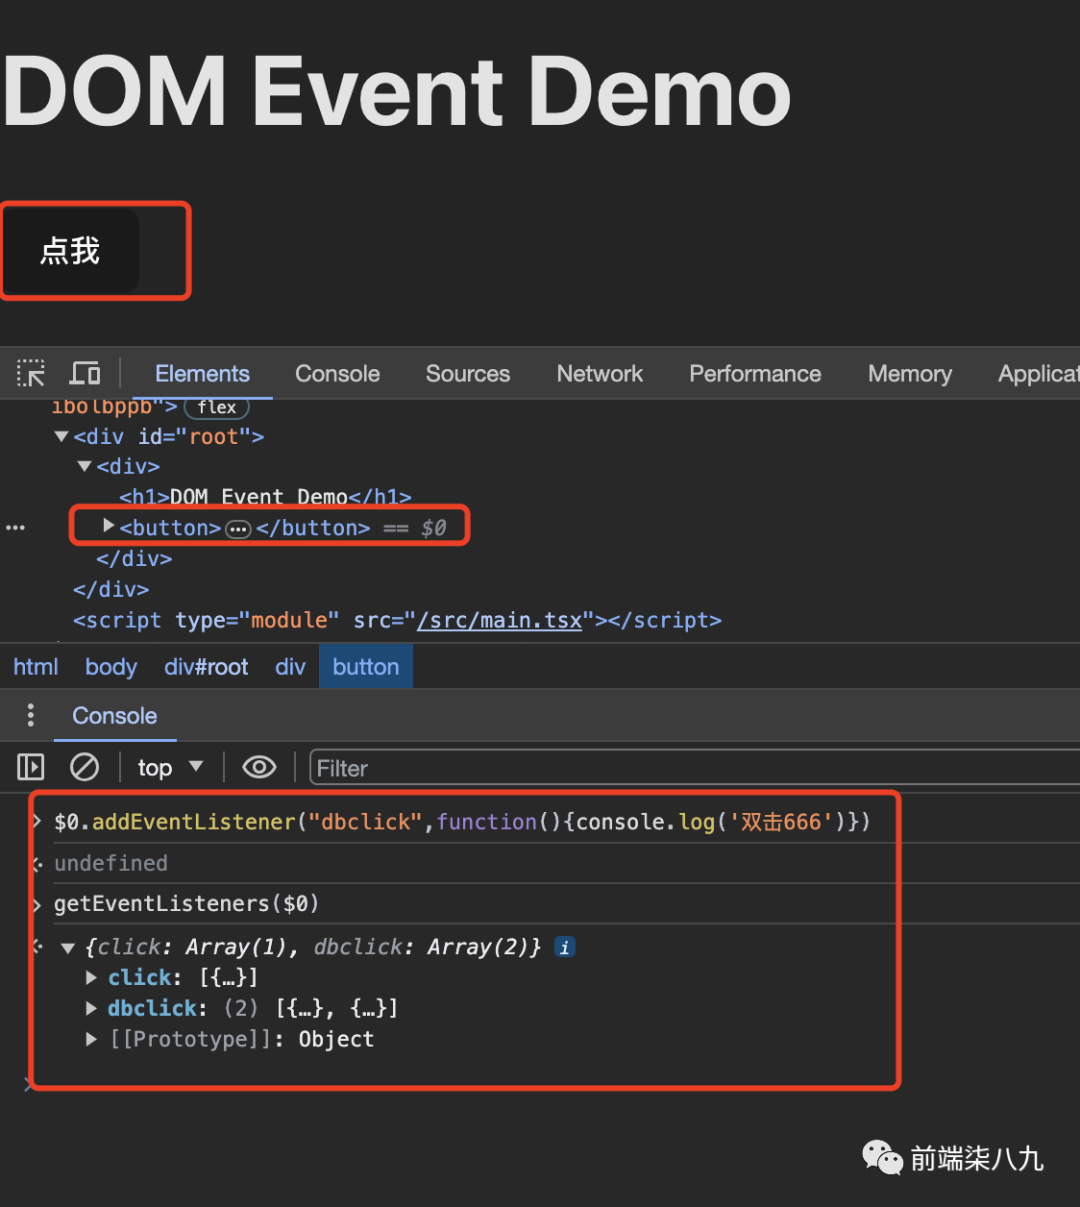This screenshot has width=1080, height=1207.
Task: Click the info badge next to result object
Action: [x=565, y=947]
